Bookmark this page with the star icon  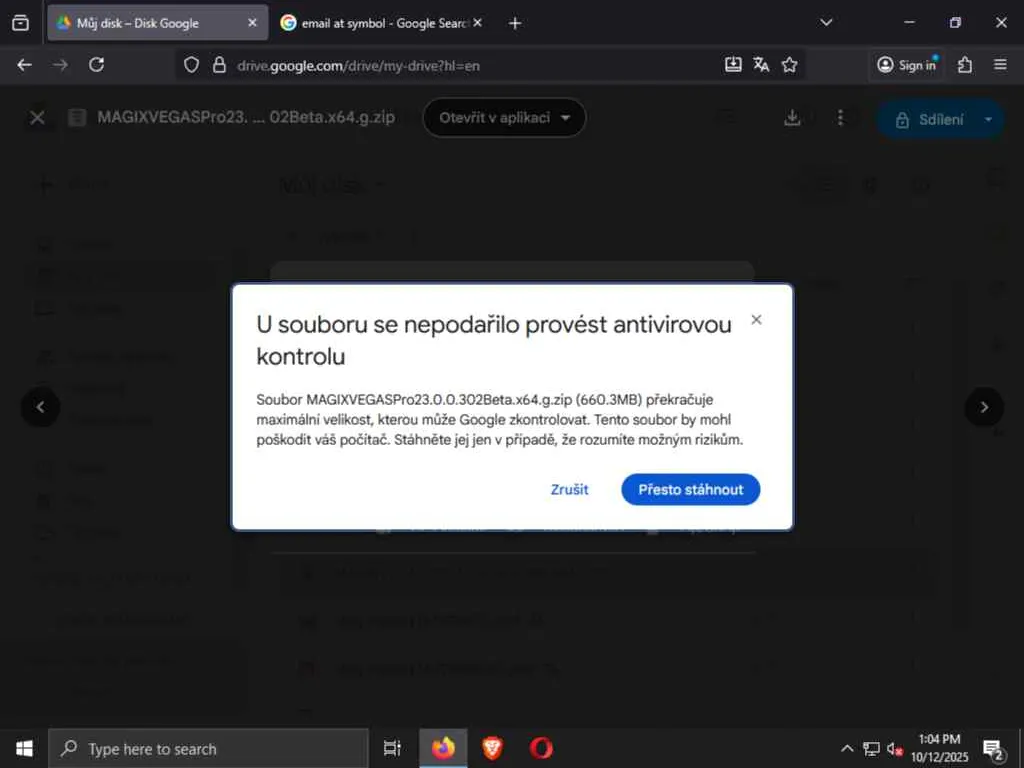(790, 65)
